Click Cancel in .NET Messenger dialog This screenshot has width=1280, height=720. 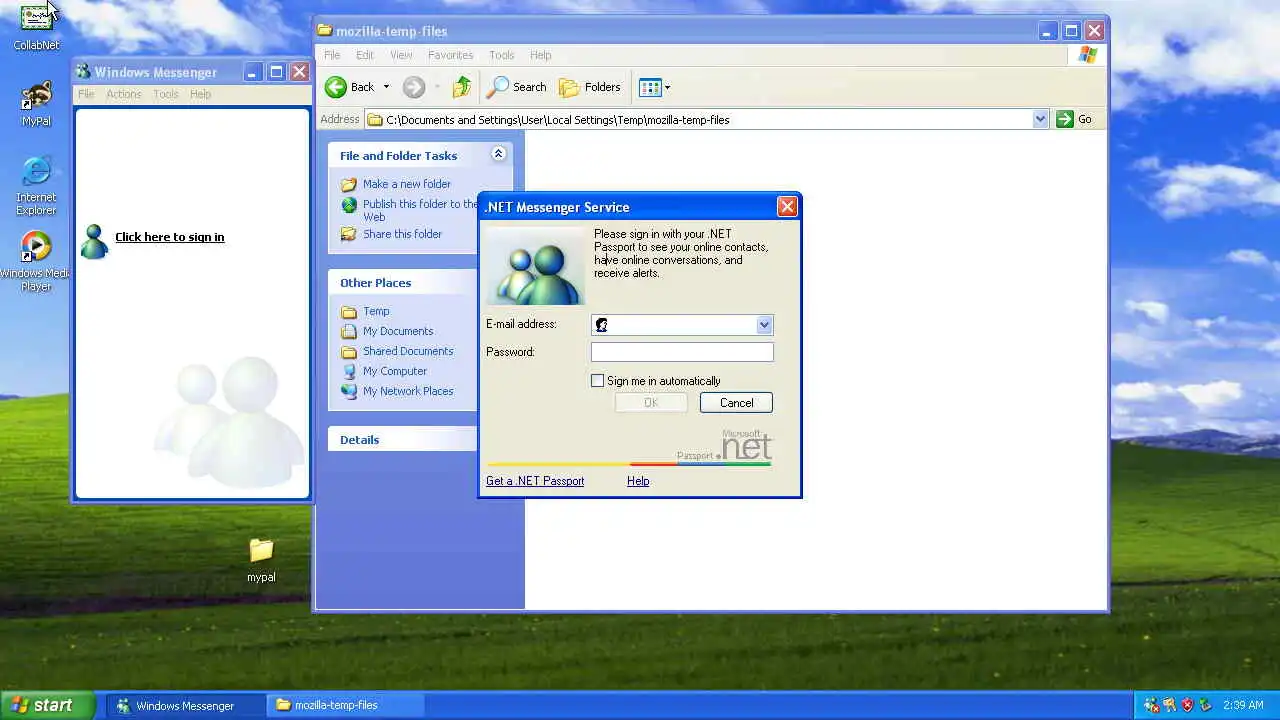click(736, 403)
